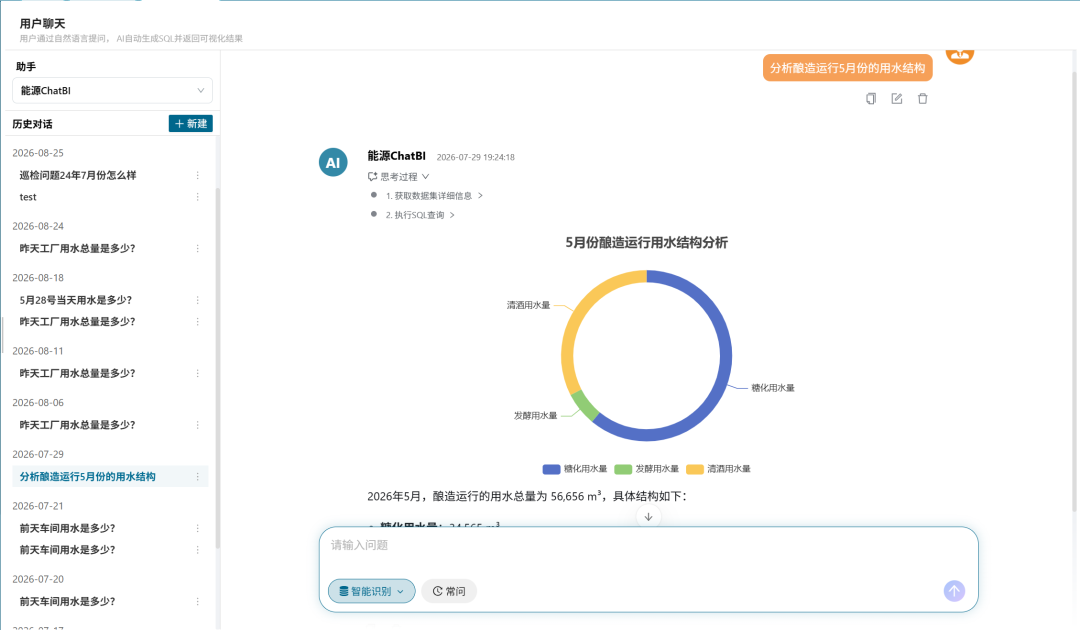
Task: Click the orange user avatar icon
Action: pyautogui.click(x=959, y=55)
